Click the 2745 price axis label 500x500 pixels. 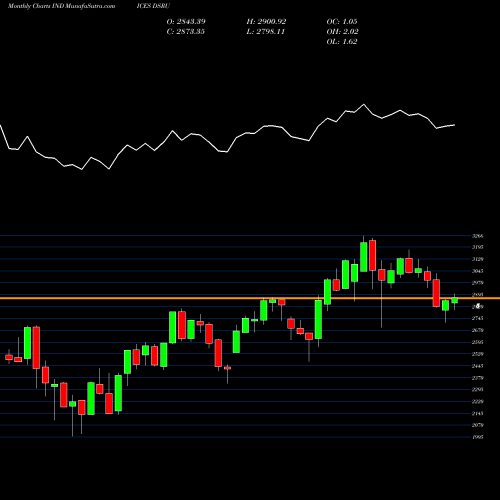tap(478, 318)
